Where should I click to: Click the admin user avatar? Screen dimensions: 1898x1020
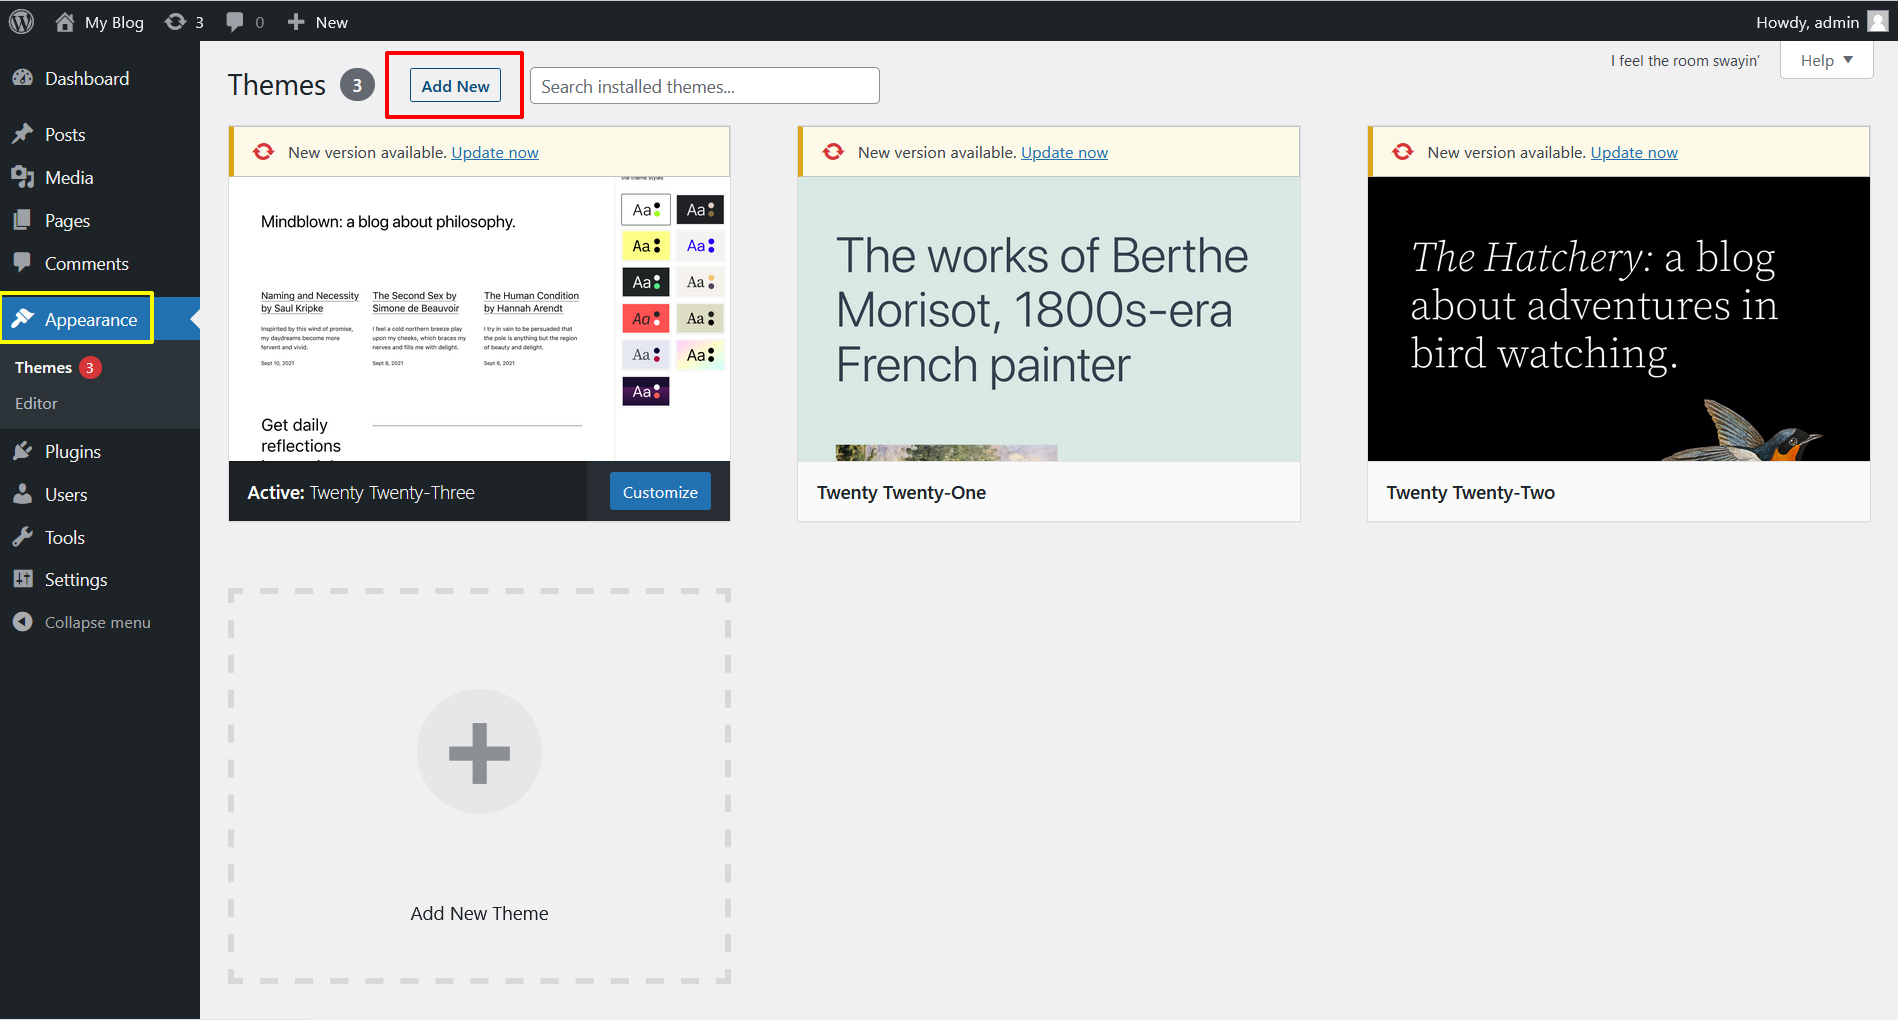point(1877,22)
